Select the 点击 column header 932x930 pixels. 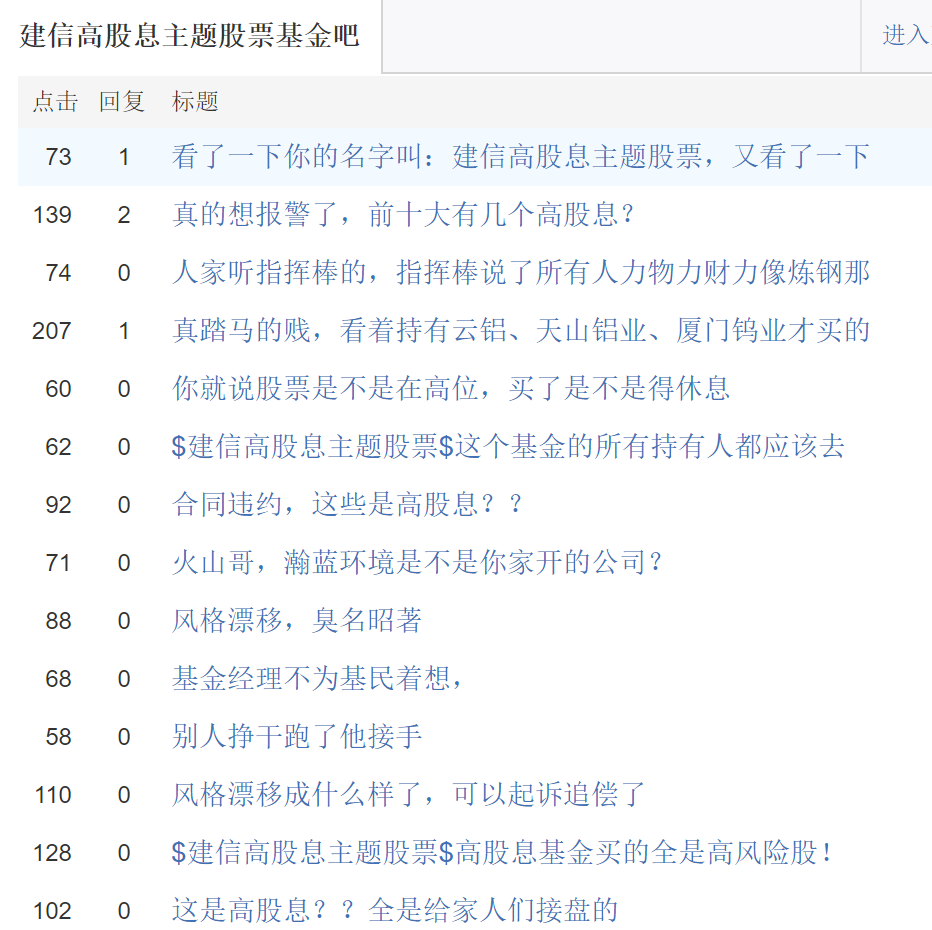coord(55,102)
